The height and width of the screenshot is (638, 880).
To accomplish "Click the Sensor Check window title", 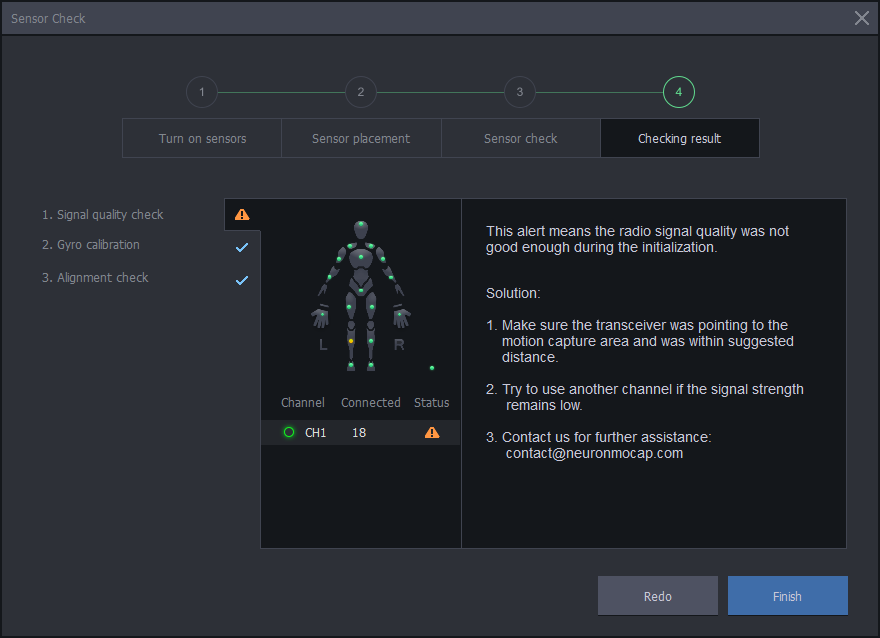I will (48, 19).
